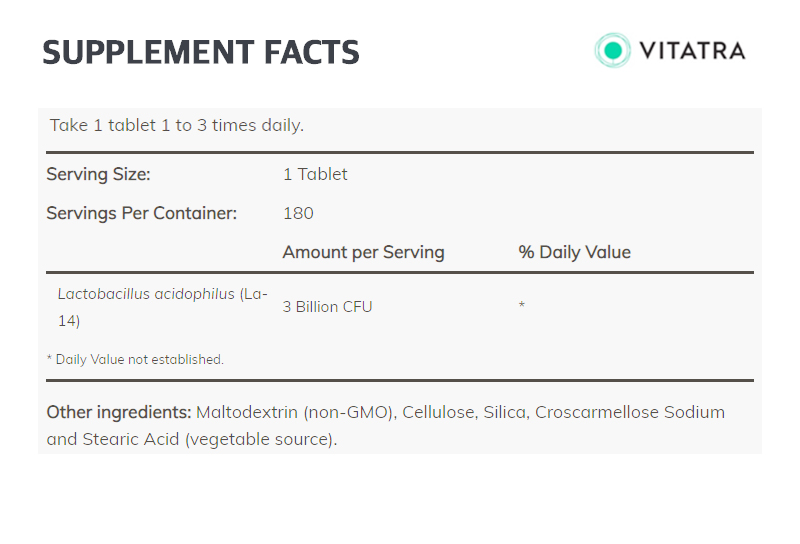Click the Croscarmellose Sodium ingredient text
The image size is (800, 544).
[630, 412]
